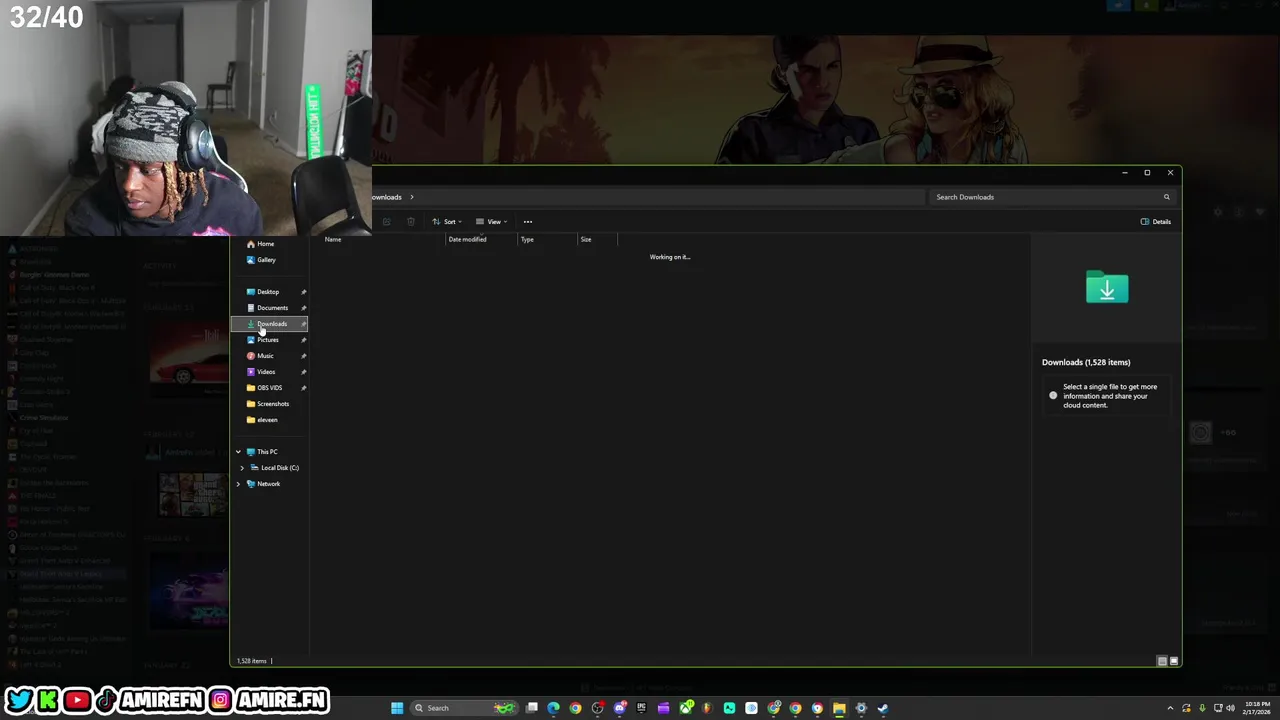The width and height of the screenshot is (1280, 720).
Task: Sort by the Type column header
Action: tap(527, 240)
